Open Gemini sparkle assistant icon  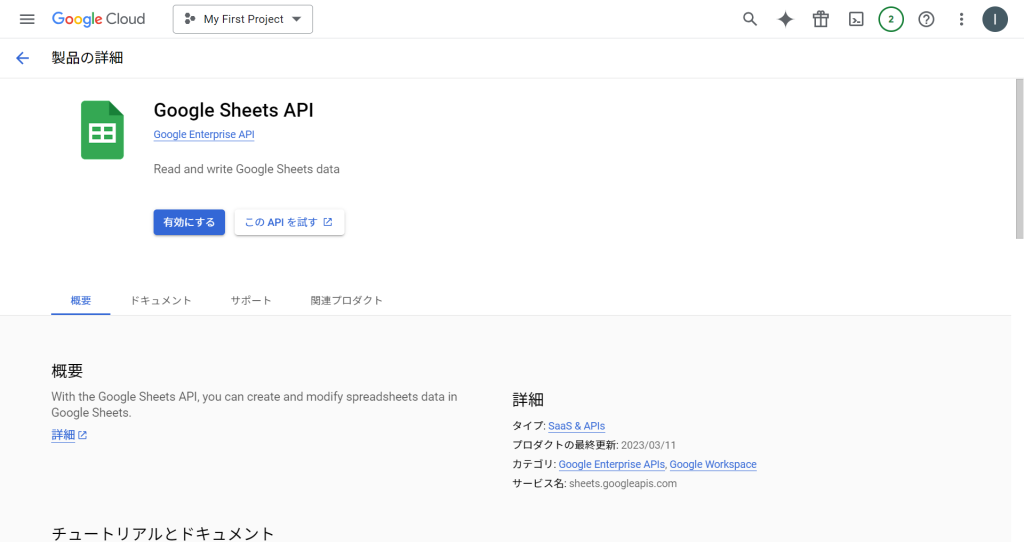pyautogui.click(x=785, y=19)
